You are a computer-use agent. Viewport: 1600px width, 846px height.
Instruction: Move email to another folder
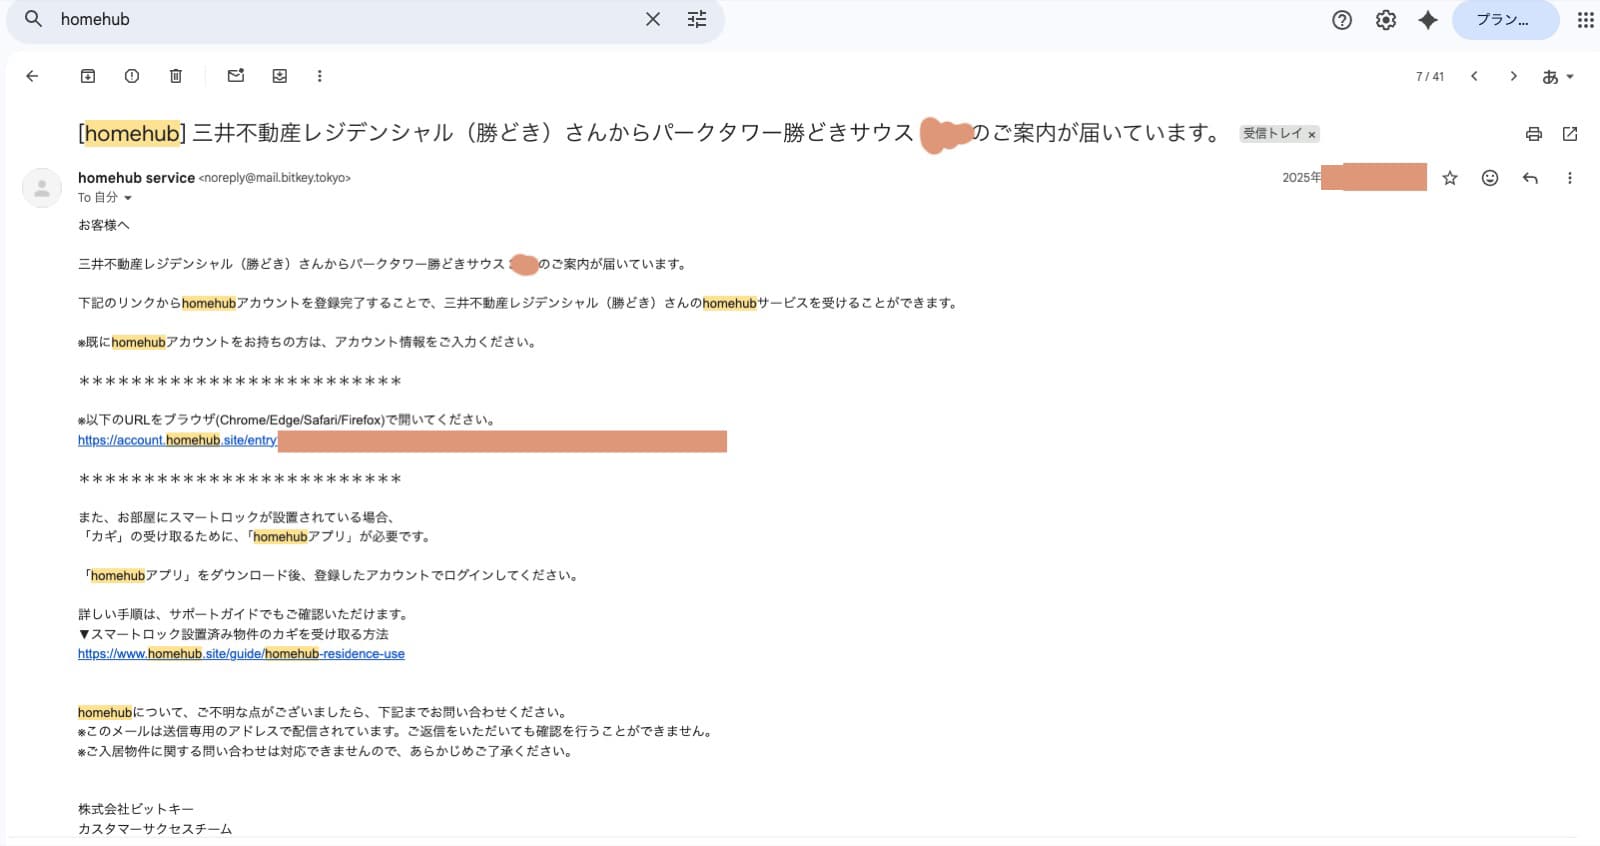(x=280, y=76)
